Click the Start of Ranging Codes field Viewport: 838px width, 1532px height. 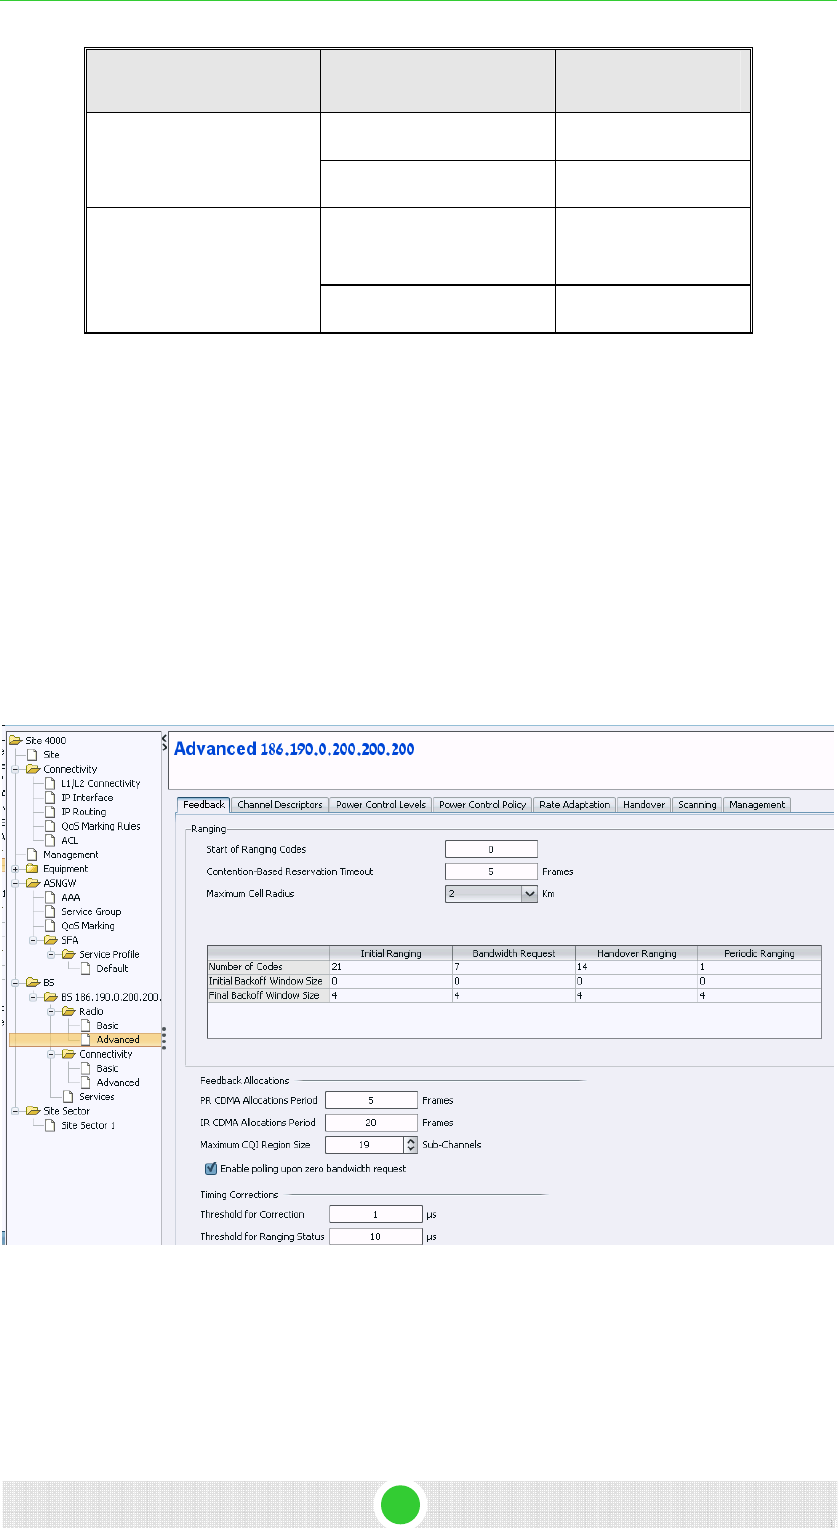491,849
